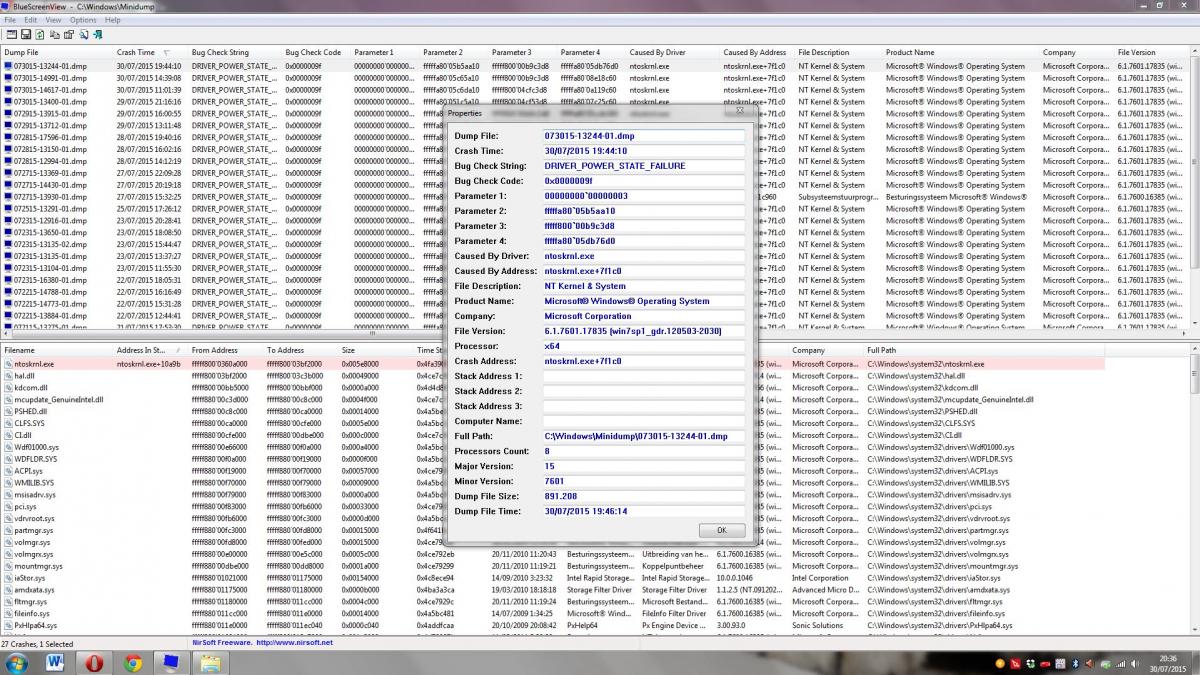
Task: Select BlueScreenView taskbar button
Action: coord(171,662)
